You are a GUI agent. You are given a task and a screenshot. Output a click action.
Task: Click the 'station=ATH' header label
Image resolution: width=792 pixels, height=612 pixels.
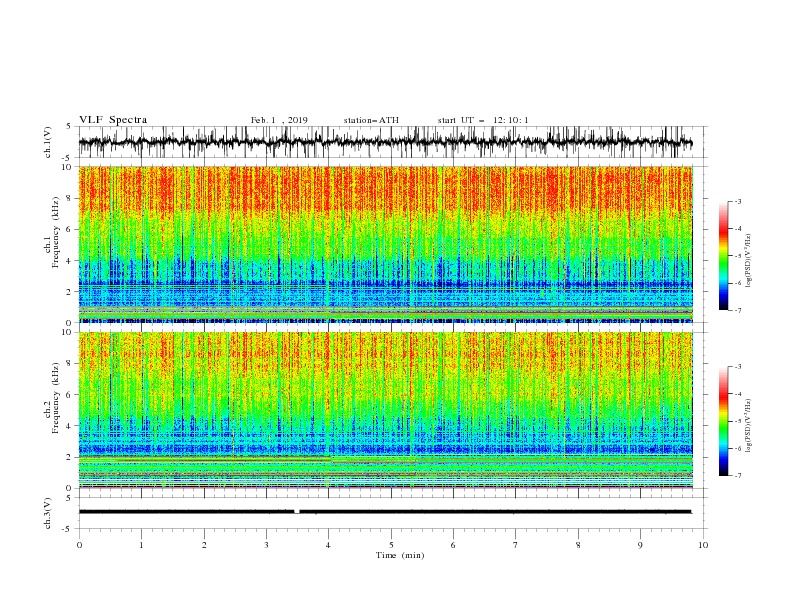371,120
